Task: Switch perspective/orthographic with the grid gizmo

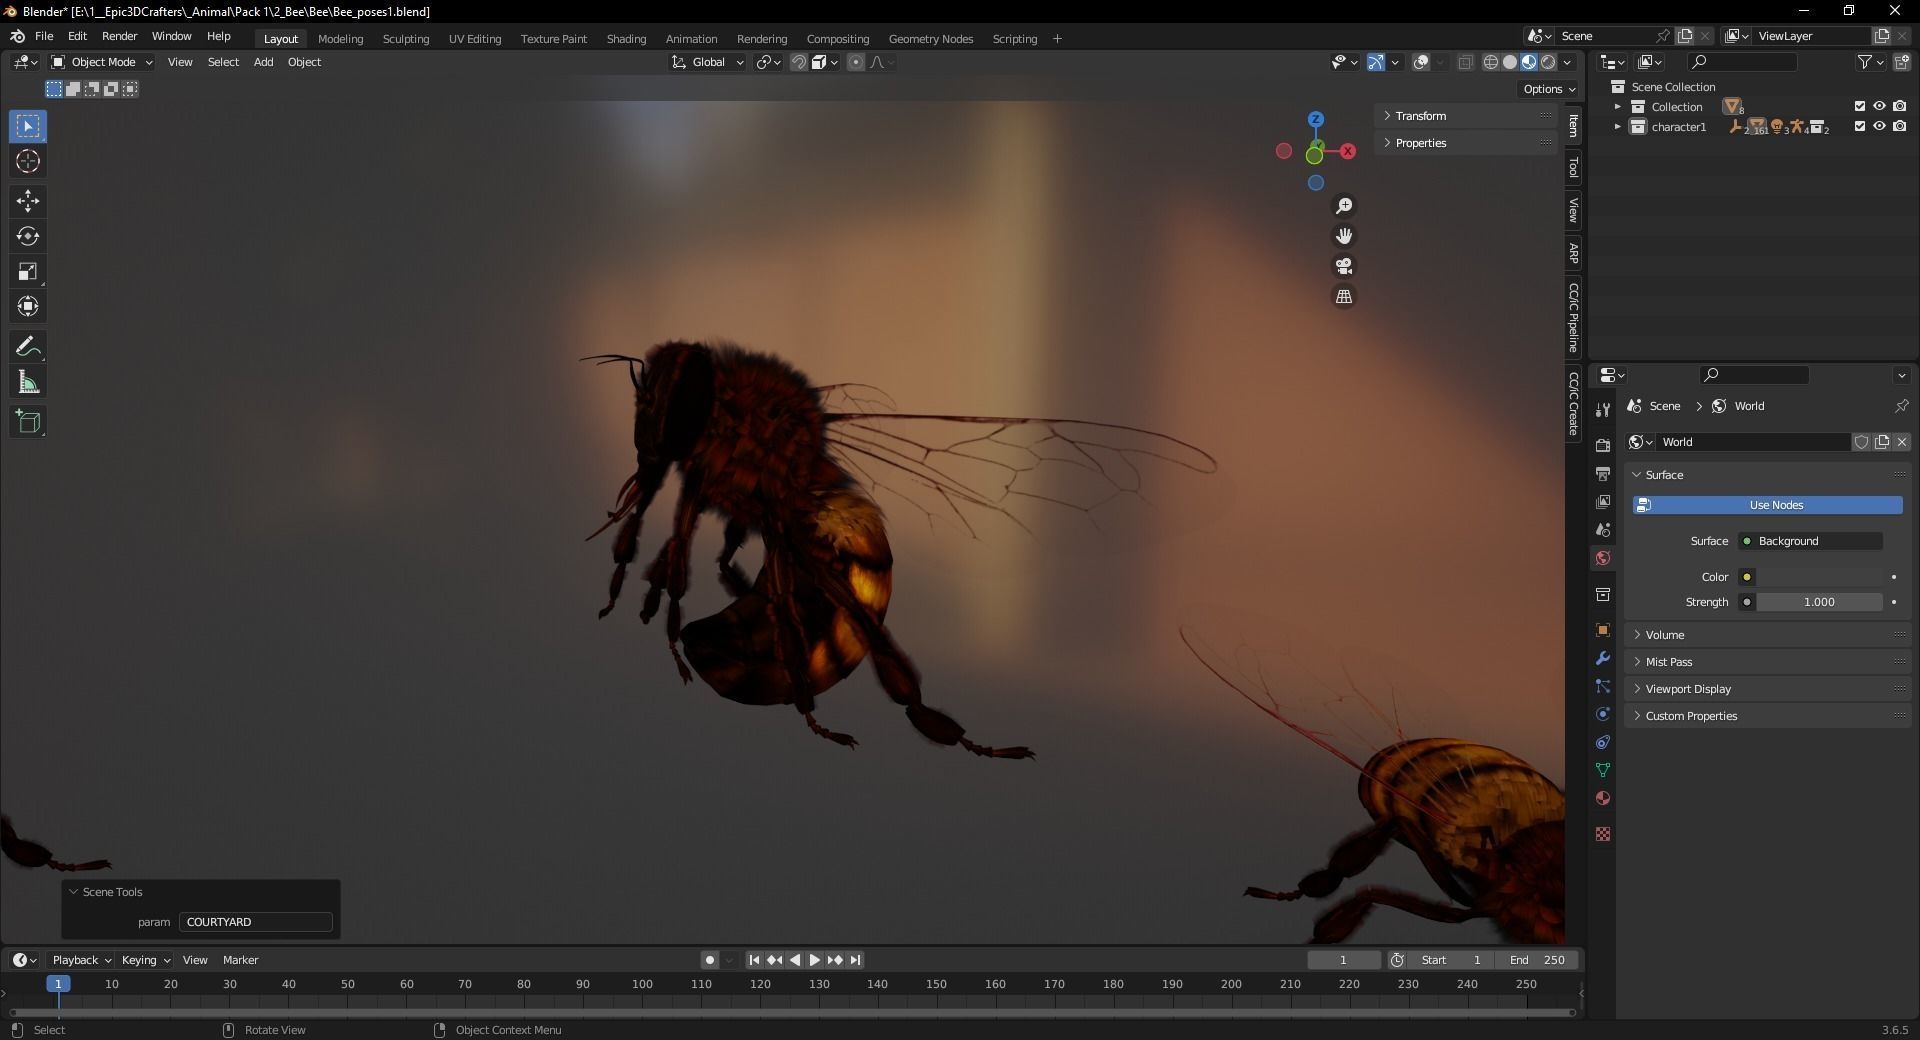Action: pyautogui.click(x=1344, y=297)
